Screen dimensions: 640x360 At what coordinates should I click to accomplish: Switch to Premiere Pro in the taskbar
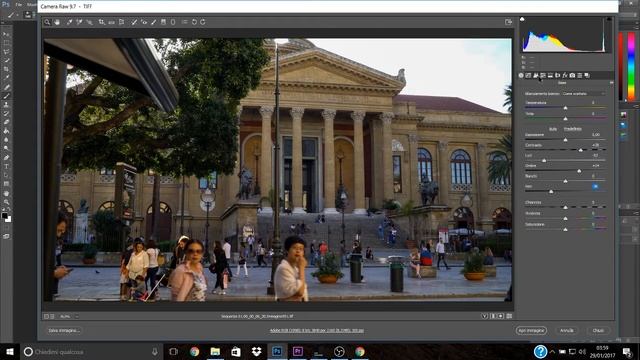298,351
